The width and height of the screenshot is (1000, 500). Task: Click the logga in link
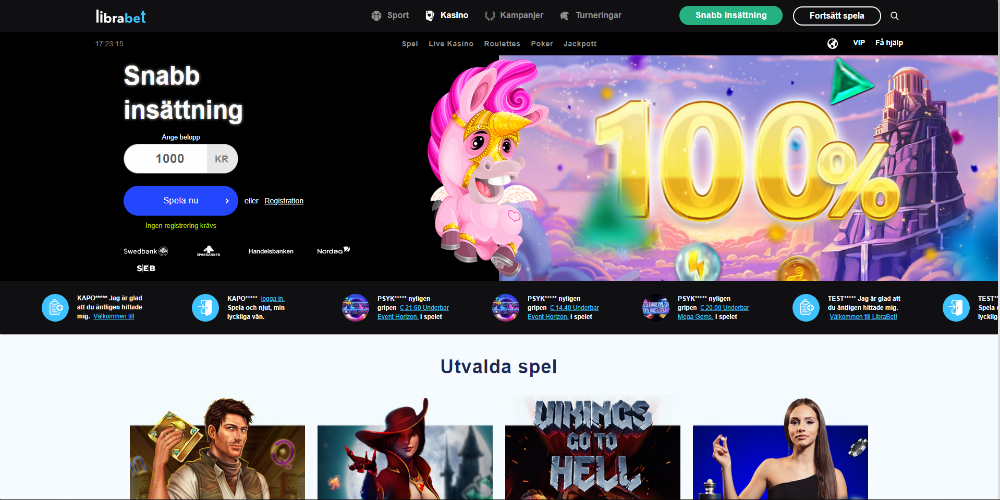[x=272, y=298]
